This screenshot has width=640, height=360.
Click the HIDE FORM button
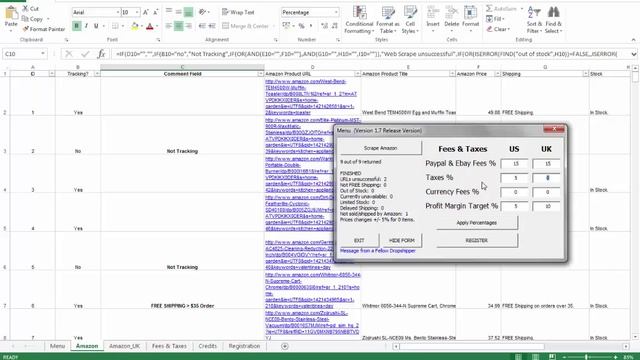coord(402,240)
